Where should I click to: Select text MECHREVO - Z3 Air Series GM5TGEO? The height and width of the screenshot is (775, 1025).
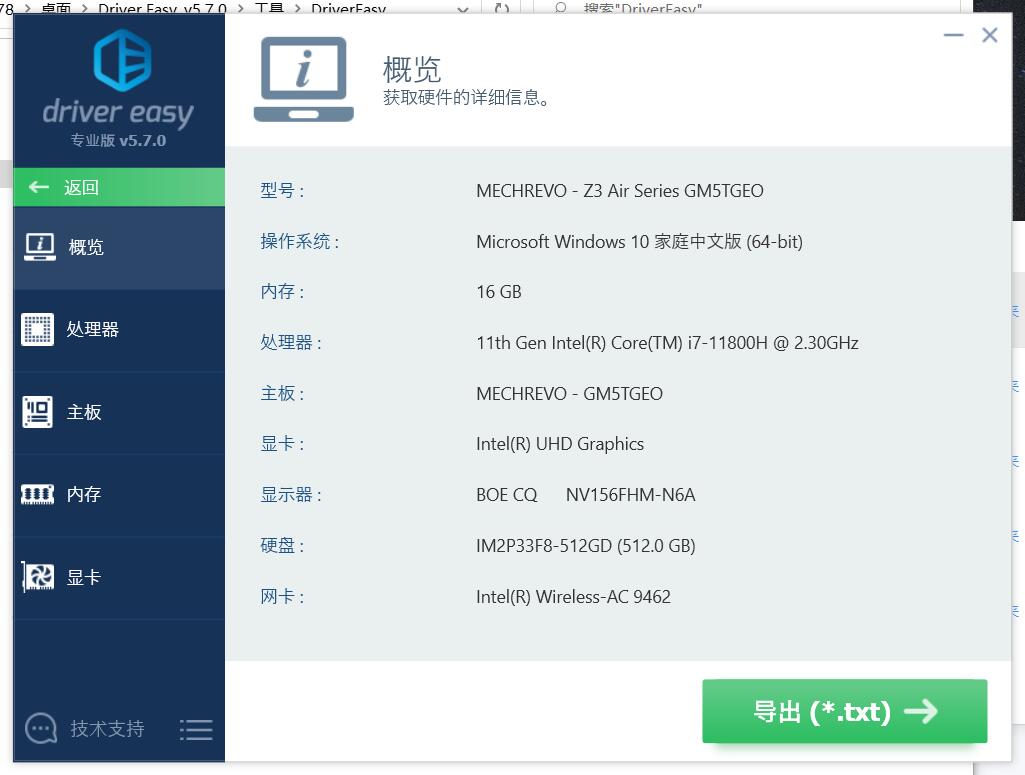point(620,191)
